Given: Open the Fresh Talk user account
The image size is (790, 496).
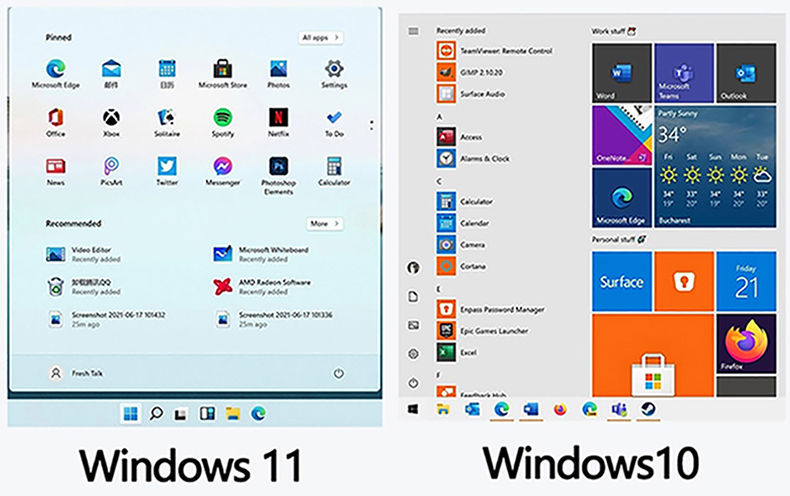Looking at the screenshot, I should click(76, 374).
